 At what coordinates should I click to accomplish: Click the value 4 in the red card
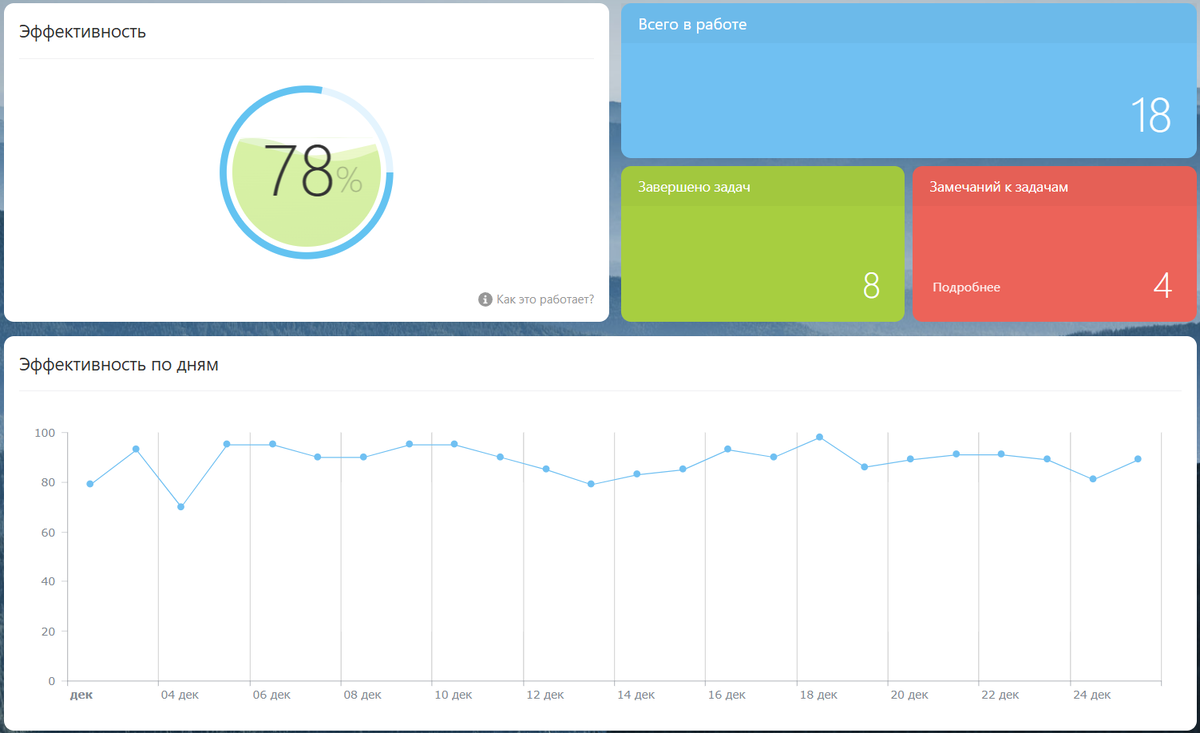click(1162, 286)
